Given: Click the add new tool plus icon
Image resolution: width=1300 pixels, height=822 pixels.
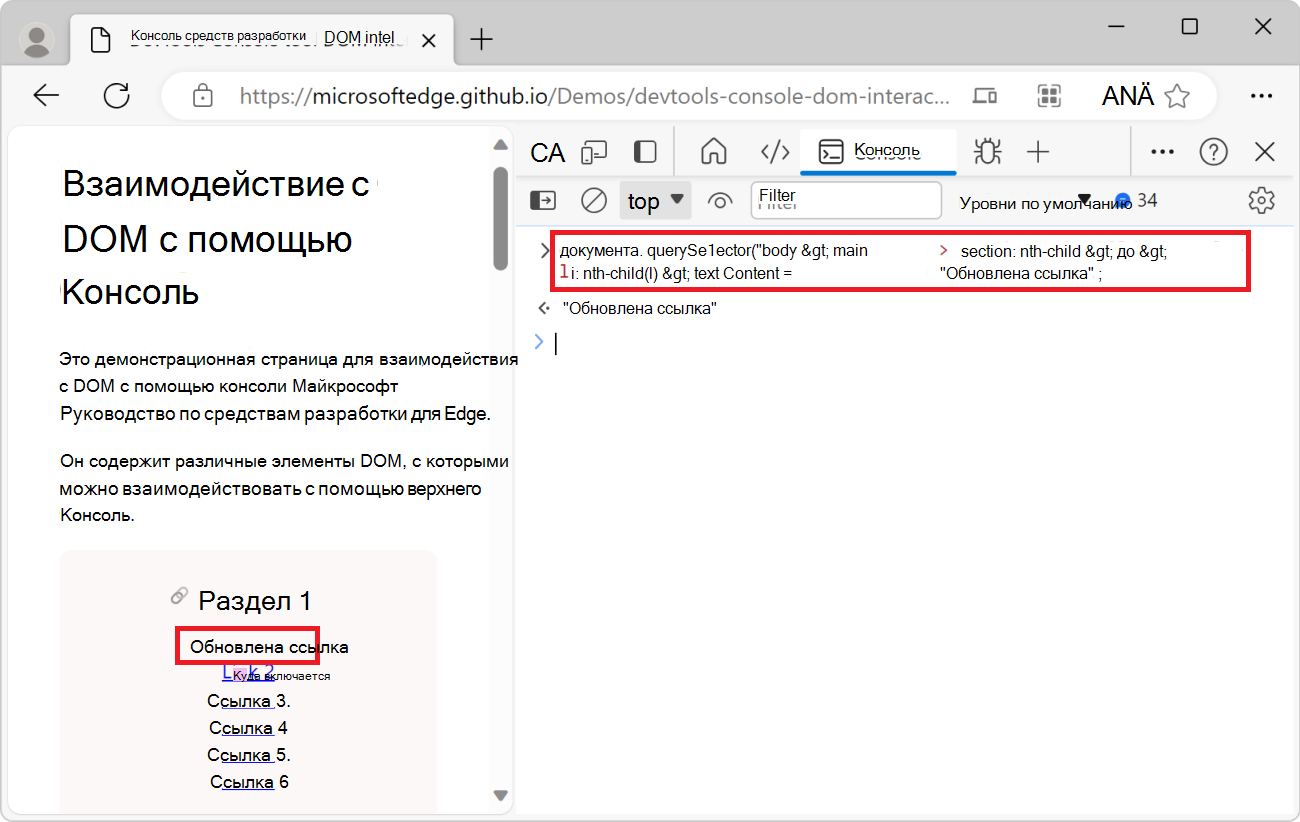Looking at the screenshot, I should pyautogui.click(x=1038, y=152).
